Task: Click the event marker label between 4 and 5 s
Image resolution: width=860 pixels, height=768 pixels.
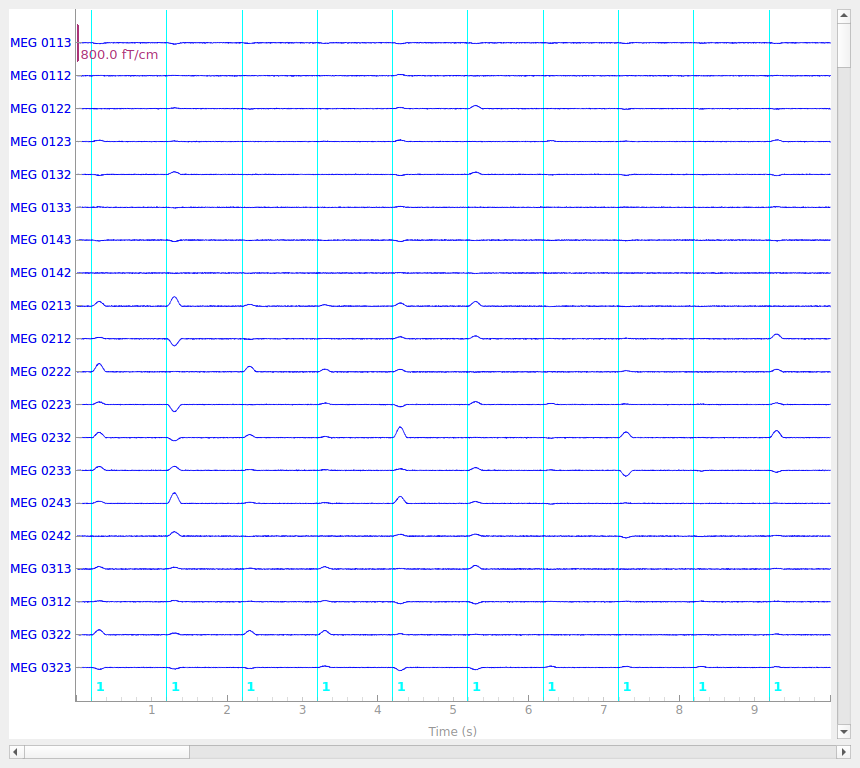Action: click(401, 686)
